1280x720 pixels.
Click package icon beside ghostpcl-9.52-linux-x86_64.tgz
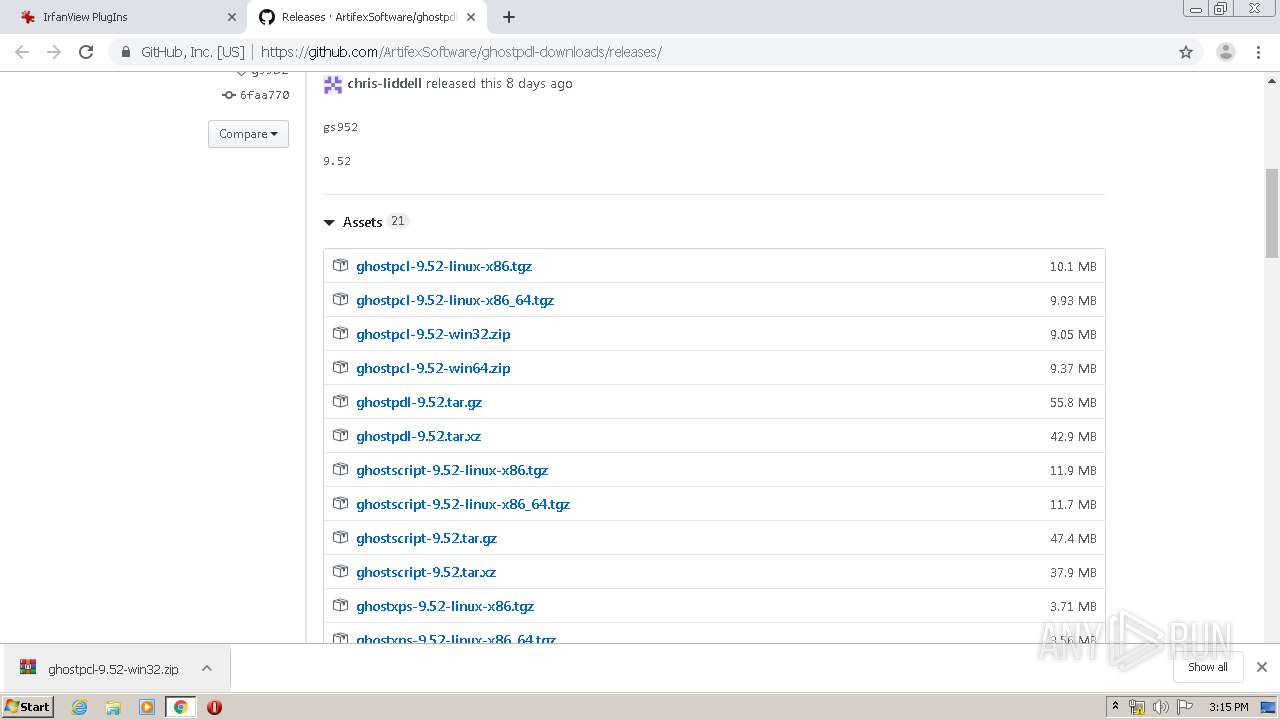[x=340, y=300]
